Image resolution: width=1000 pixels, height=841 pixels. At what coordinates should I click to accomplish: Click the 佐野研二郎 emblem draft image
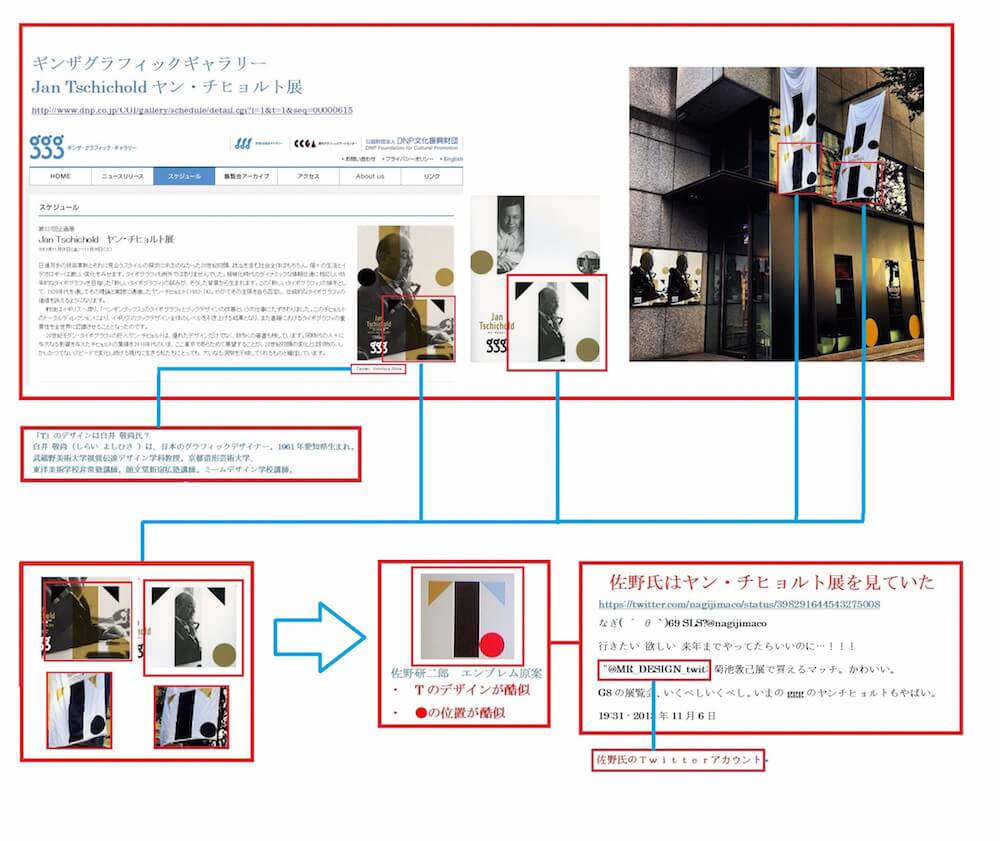pyautogui.click(x=467, y=616)
